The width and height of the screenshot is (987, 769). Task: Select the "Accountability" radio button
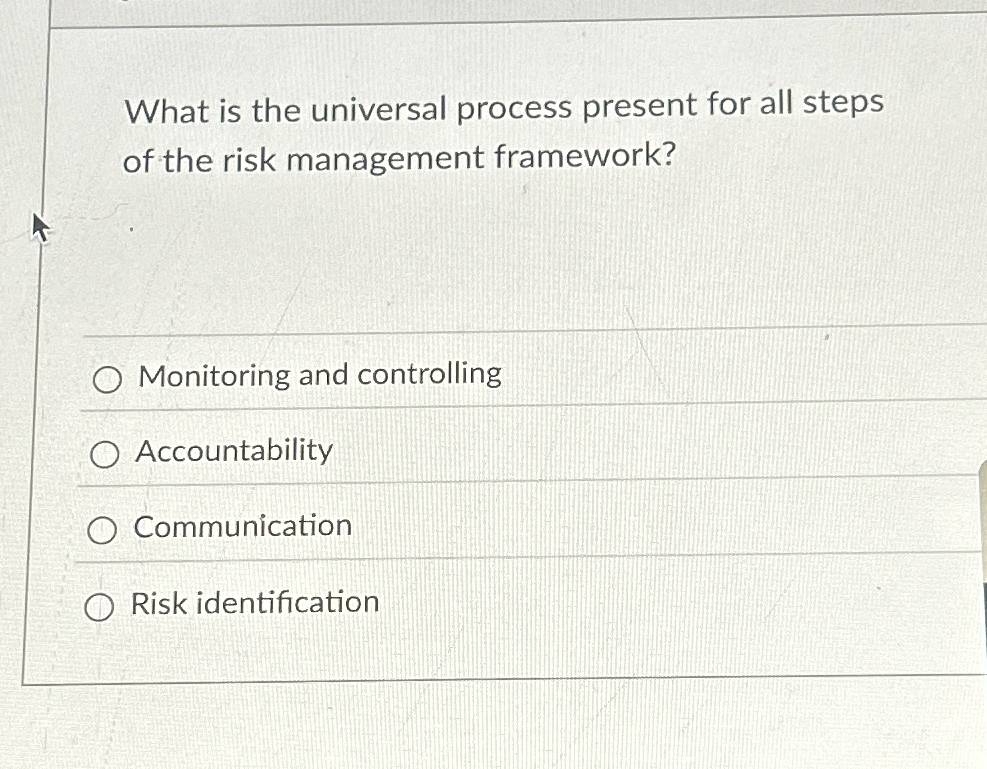pos(104,454)
